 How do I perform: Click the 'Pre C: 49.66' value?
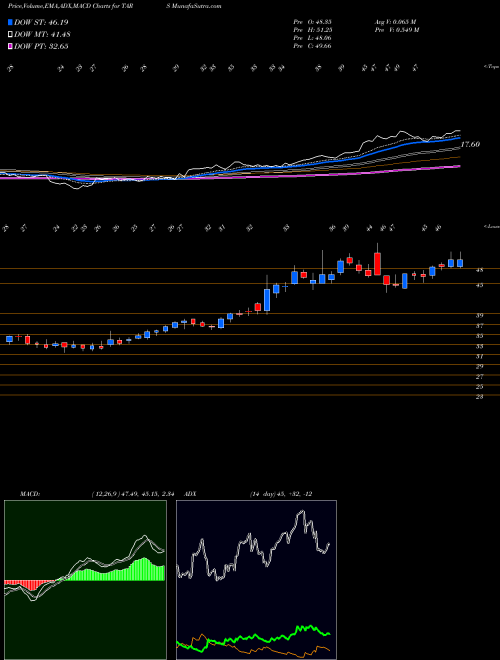[x=313, y=46]
